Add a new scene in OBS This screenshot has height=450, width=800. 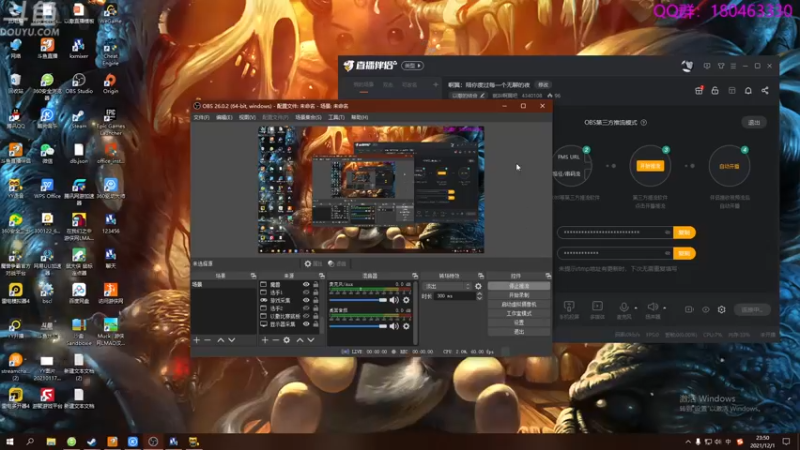[x=197, y=340]
